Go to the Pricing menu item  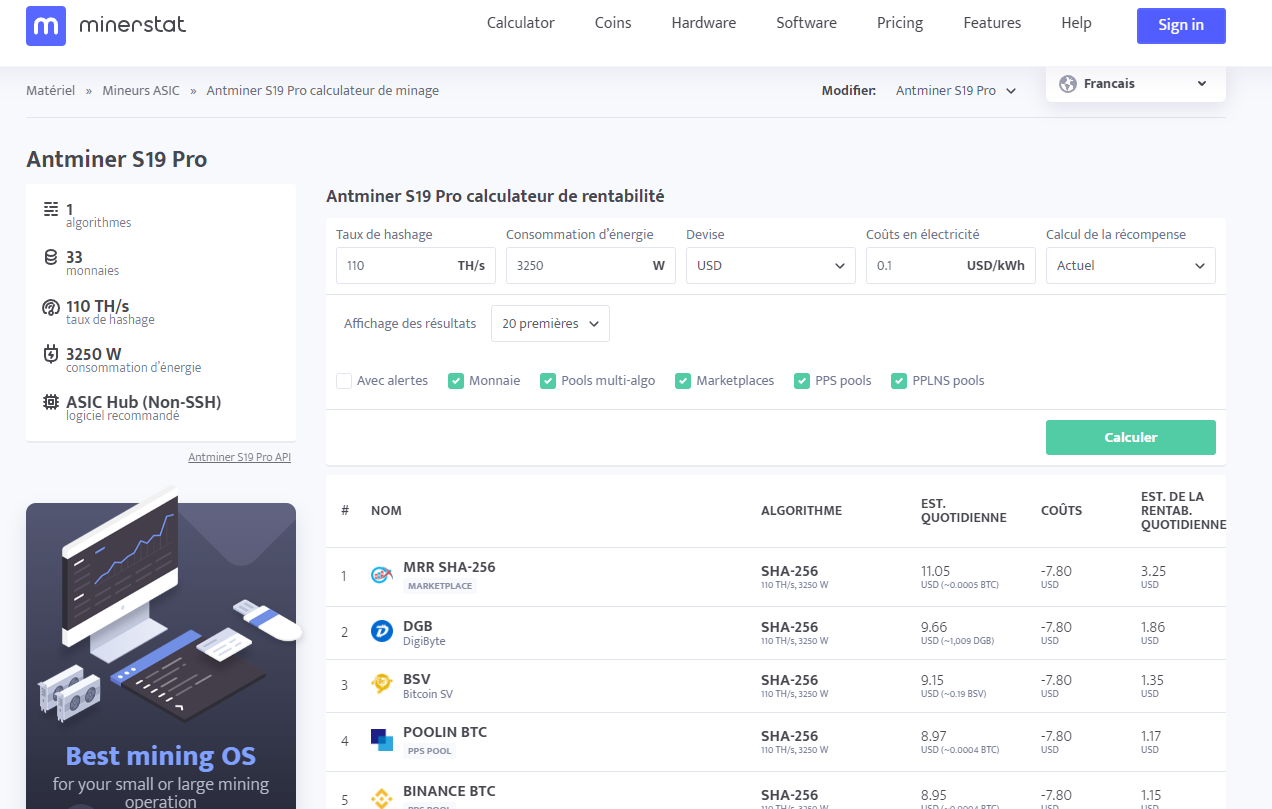[x=899, y=23]
